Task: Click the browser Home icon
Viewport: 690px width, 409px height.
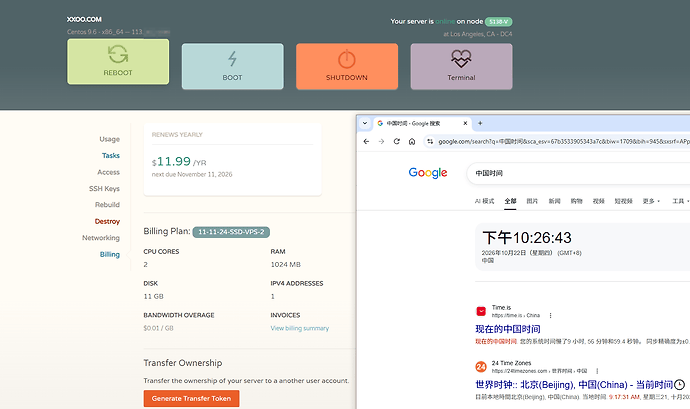Action: pos(412,141)
